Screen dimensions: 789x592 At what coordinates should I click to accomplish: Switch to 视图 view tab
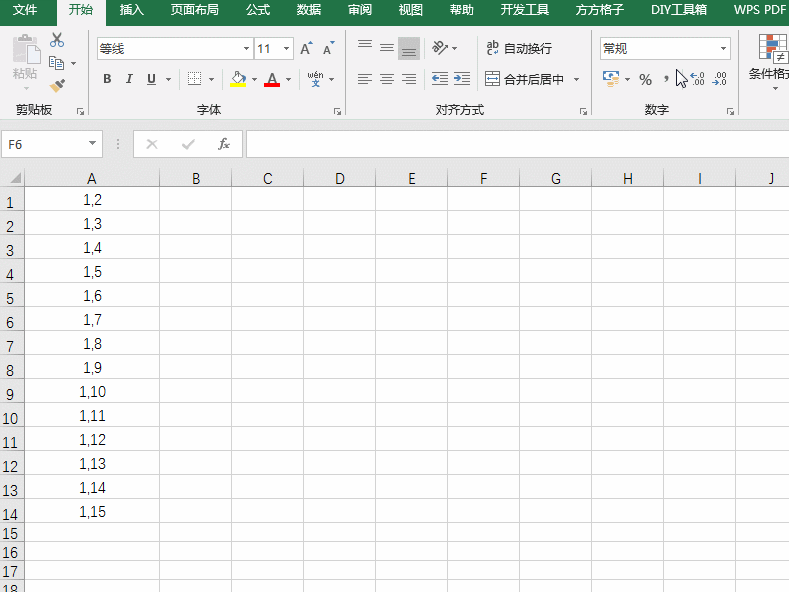411,10
